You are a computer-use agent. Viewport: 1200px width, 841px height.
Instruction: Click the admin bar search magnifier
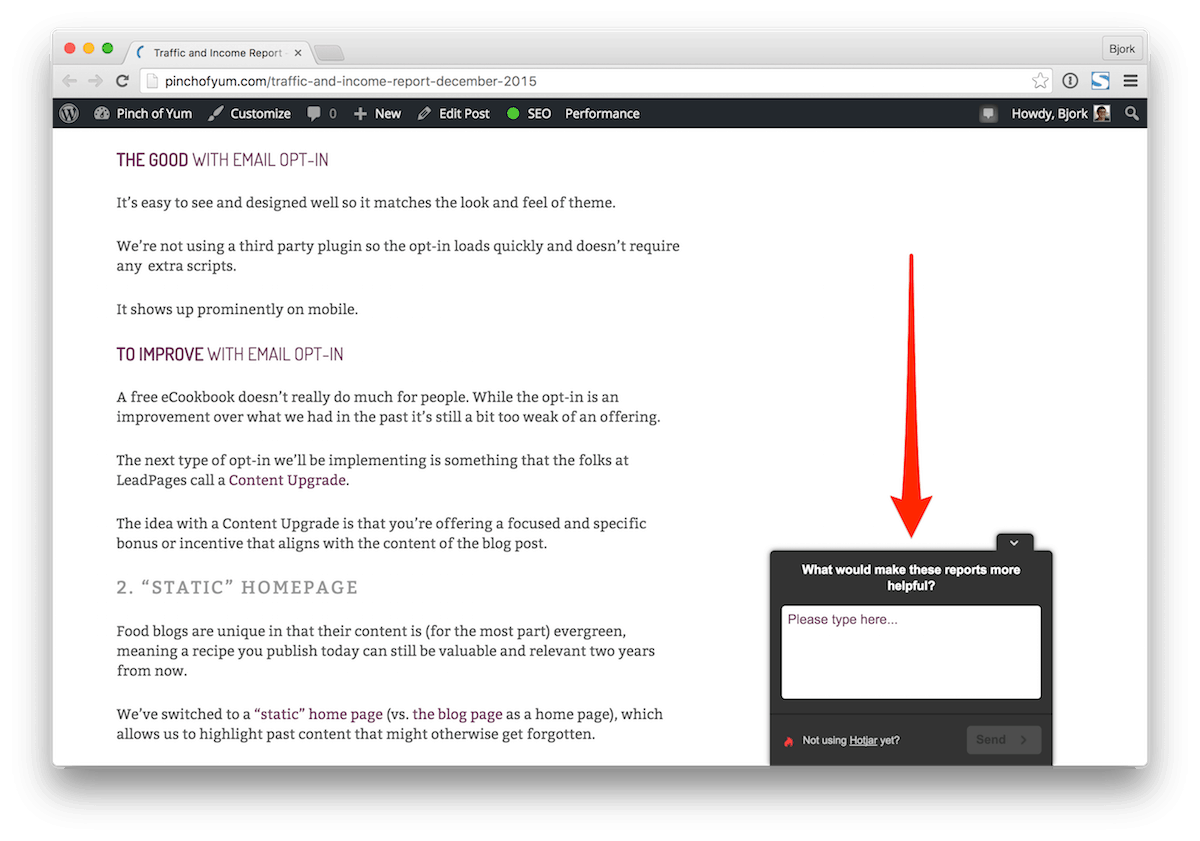pos(1131,114)
